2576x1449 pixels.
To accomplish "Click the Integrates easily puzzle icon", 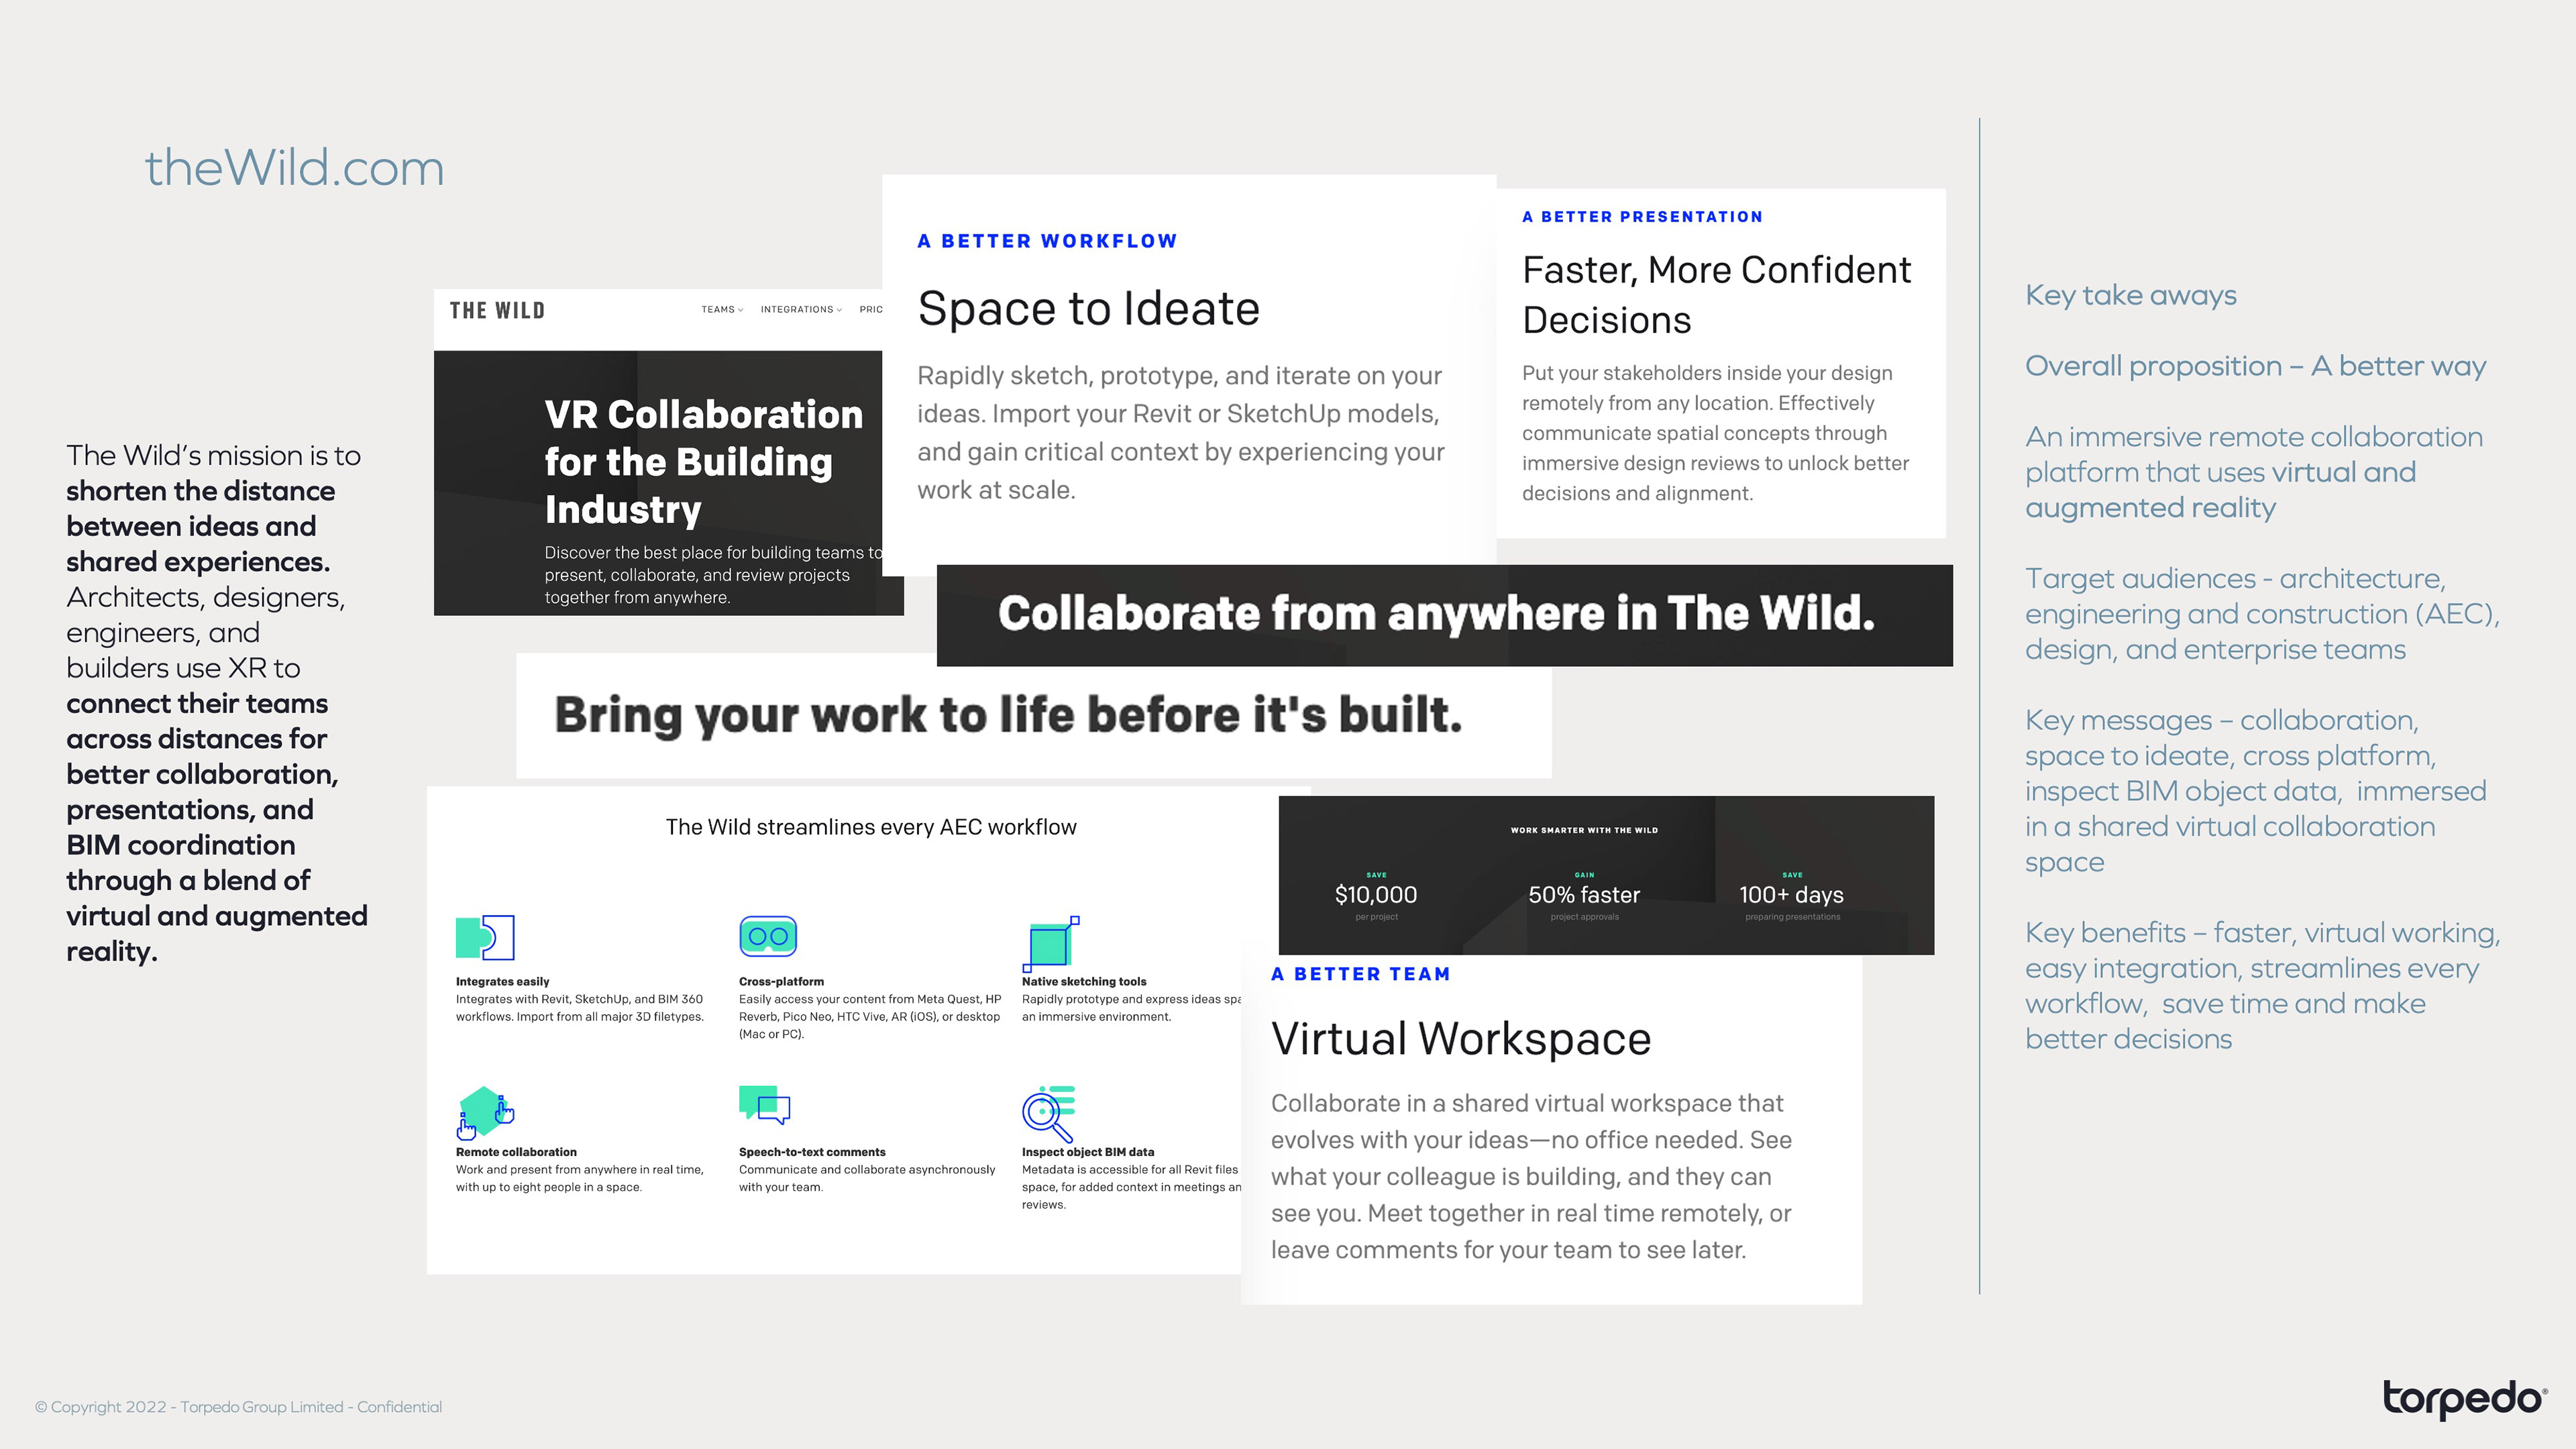I will 485,937.
